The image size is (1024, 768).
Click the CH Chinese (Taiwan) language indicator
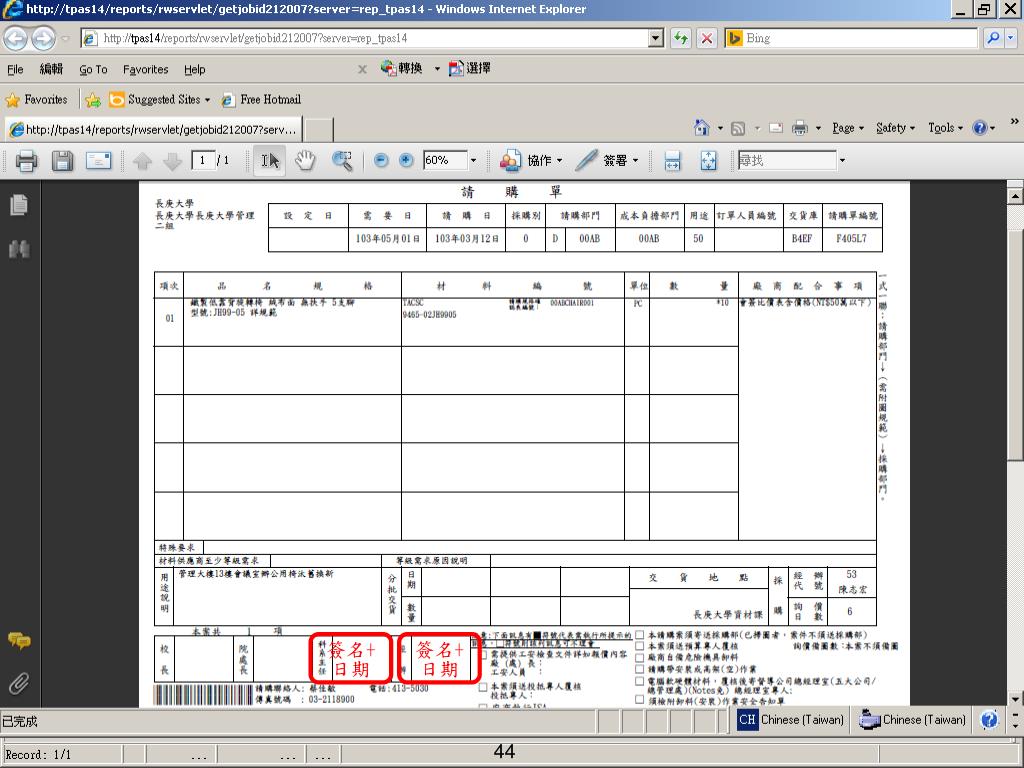click(x=791, y=720)
